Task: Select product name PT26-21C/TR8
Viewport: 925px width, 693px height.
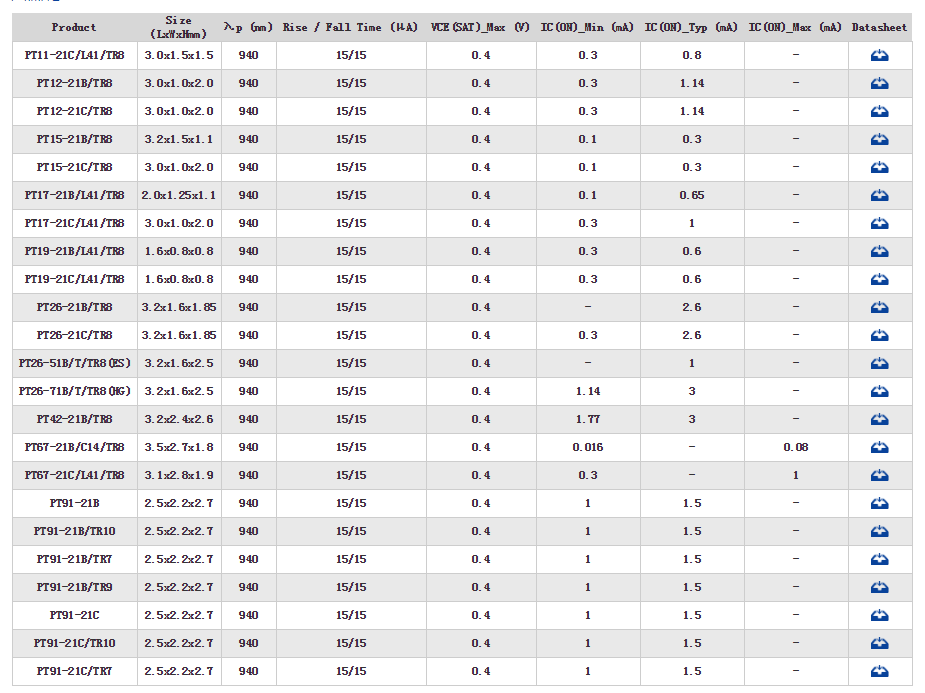Action: pyautogui.click(x=74, y=336)
